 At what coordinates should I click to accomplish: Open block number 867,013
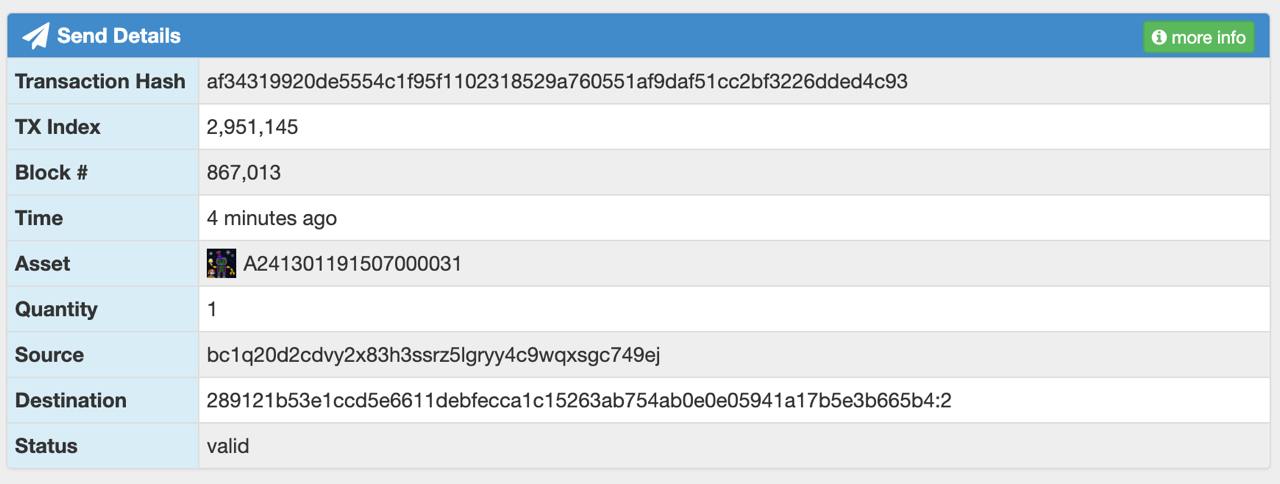coord(244,173)
